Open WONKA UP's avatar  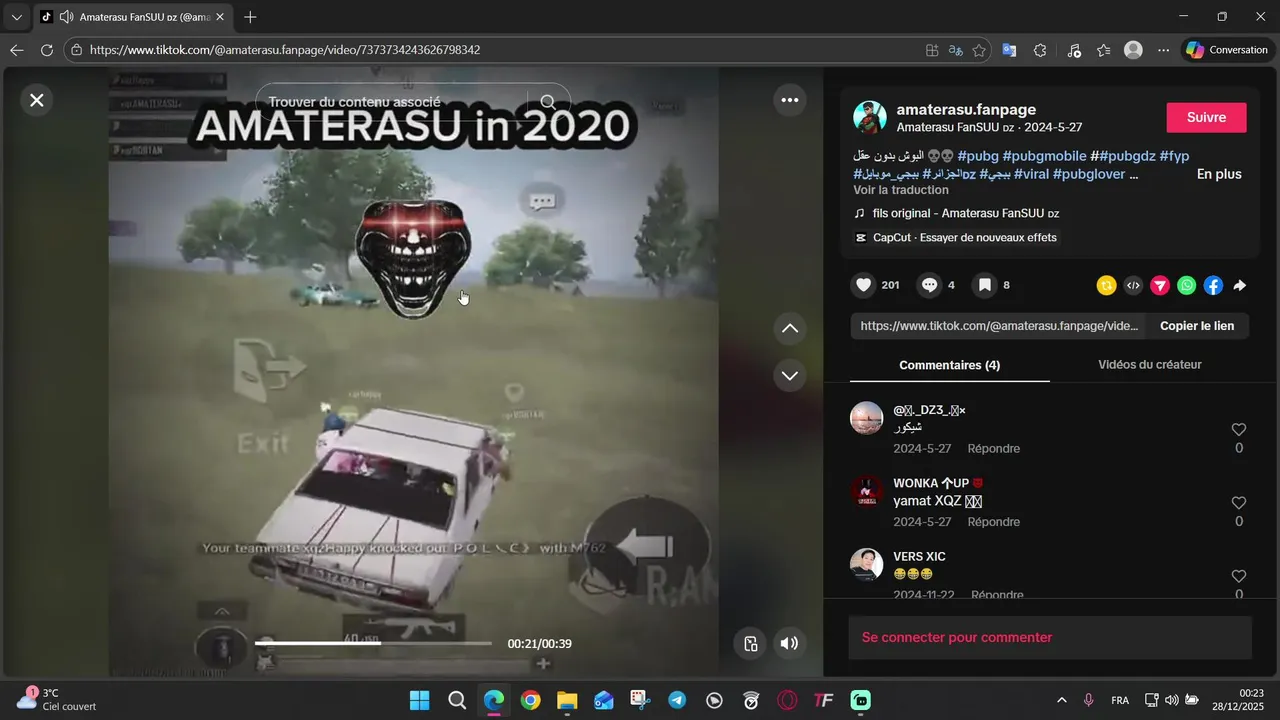click(866, 491)
